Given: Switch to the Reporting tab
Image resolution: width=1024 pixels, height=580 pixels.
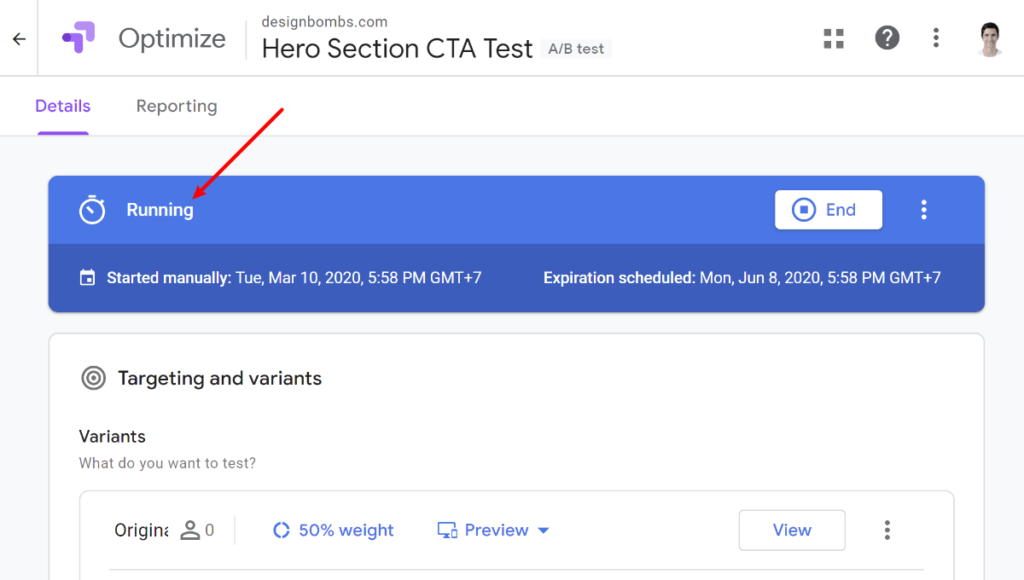Looking at the screenshot, I should click(x=176, y=106).
